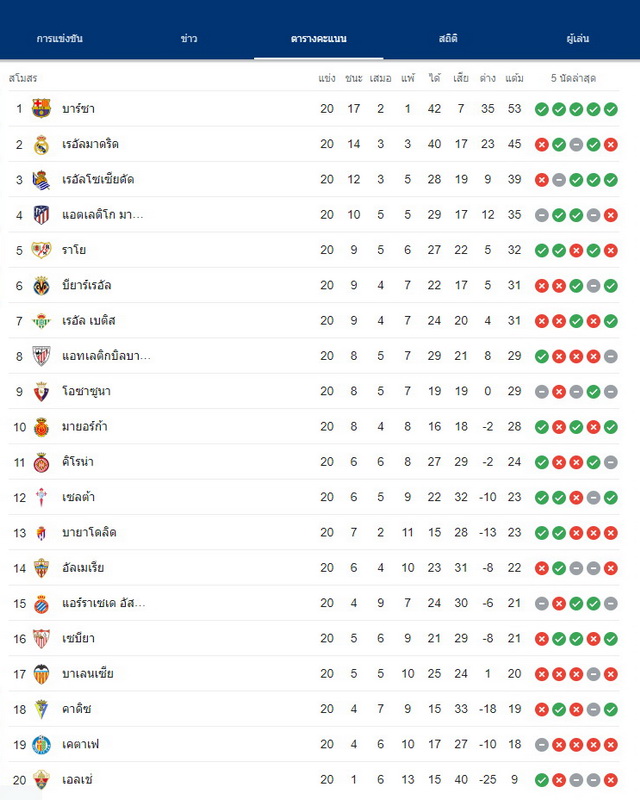Click the Barcelona club crest icon

tap(41, 108)
